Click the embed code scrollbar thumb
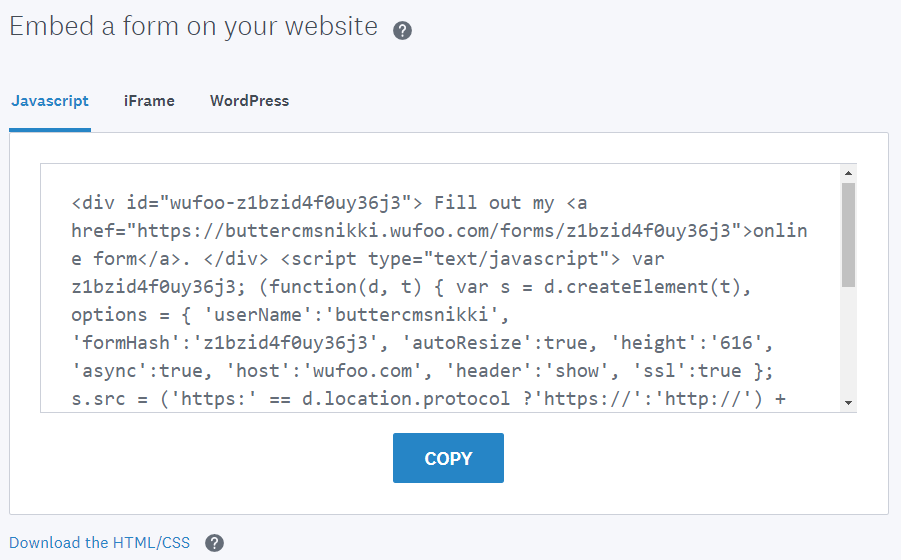 tap(848, 234)
